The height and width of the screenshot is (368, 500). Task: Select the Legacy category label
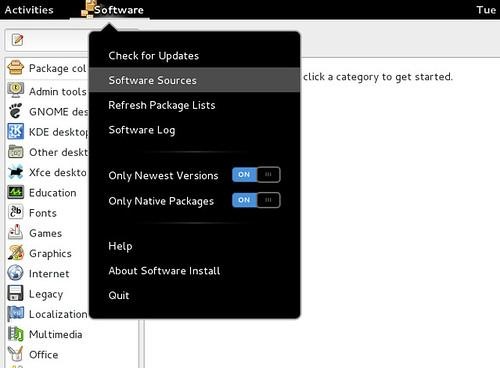click(46, 294)
